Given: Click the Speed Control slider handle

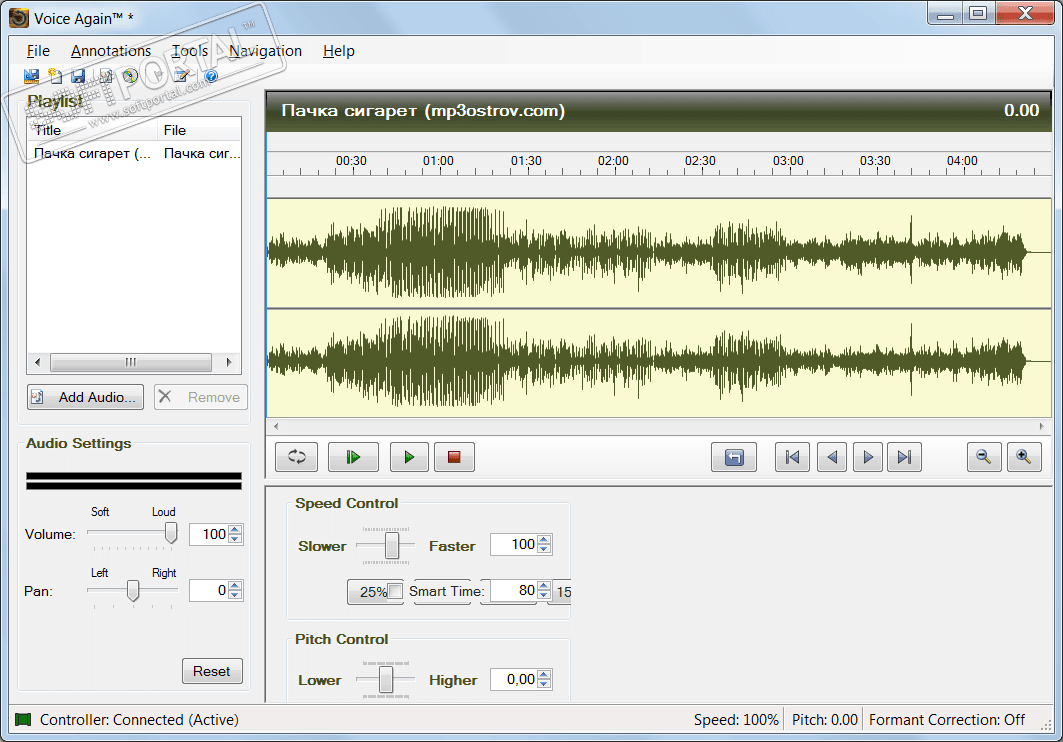Looking at the screenshot, I should pyautogui.click(x=392, y=545).
